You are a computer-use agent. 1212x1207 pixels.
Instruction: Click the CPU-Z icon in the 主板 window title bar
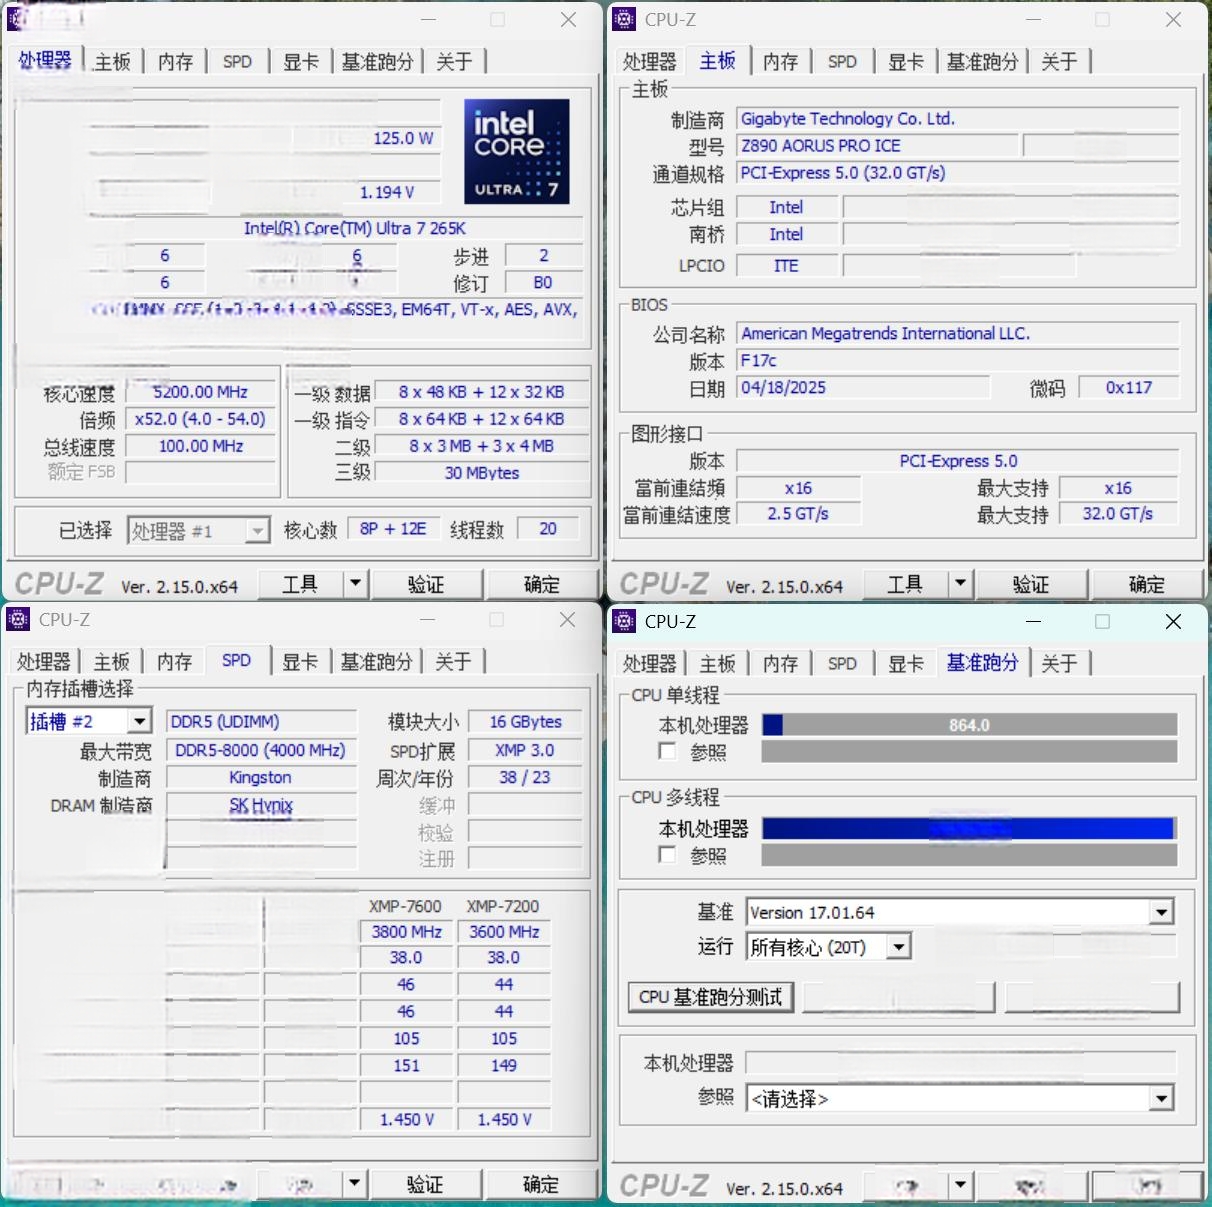tap(624, 19)
